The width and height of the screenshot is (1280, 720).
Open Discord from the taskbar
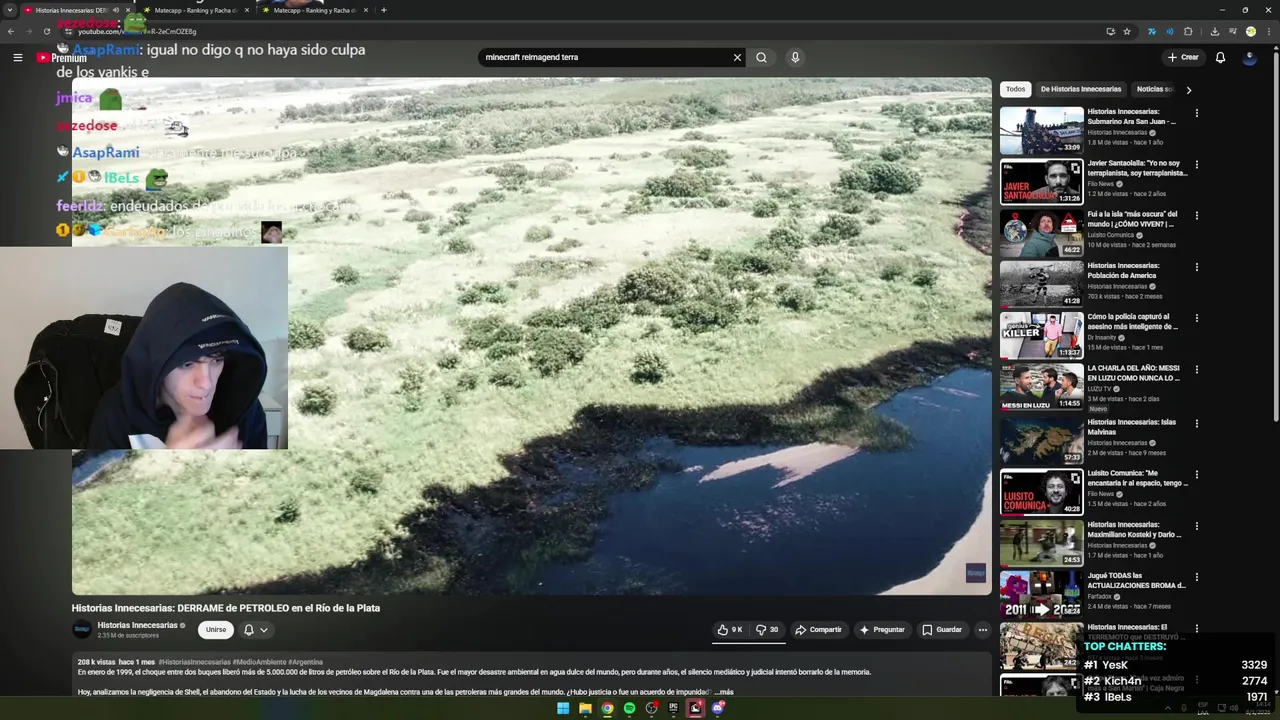(x=717, y=708)
